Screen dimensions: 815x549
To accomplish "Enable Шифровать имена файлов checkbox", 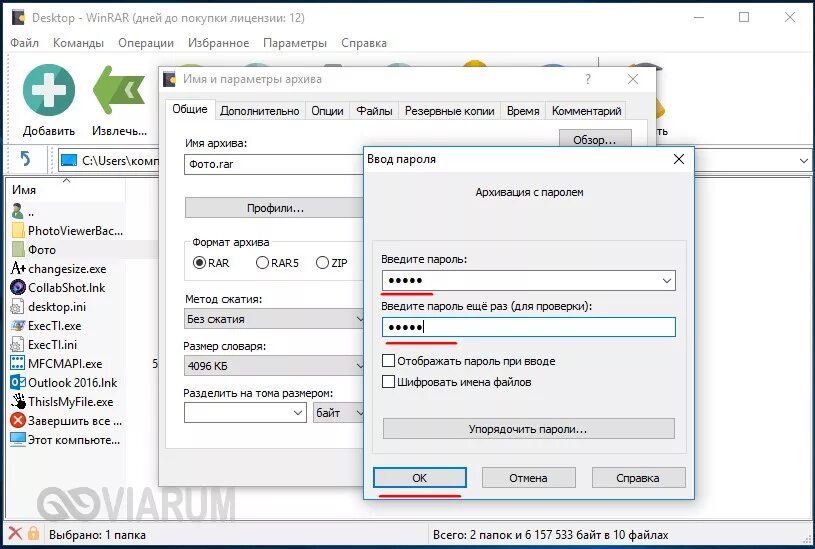I will click(388, 382).
